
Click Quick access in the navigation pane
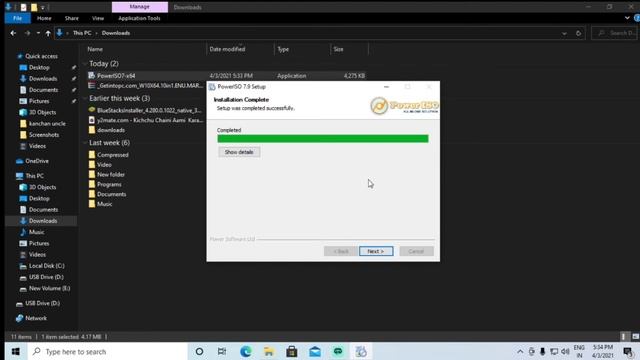41,56
